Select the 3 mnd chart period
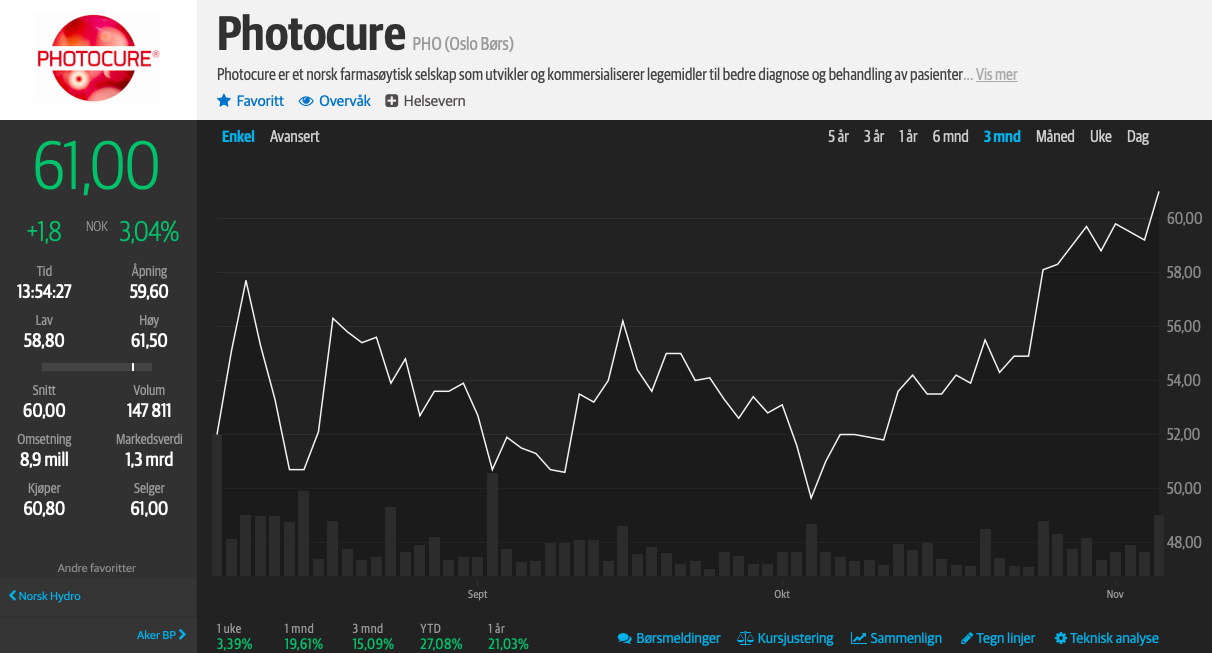1212x653 pixels. coord(1002,136)
